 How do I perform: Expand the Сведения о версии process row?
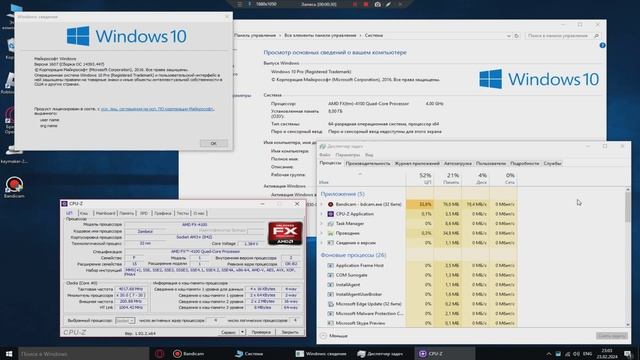322,243
